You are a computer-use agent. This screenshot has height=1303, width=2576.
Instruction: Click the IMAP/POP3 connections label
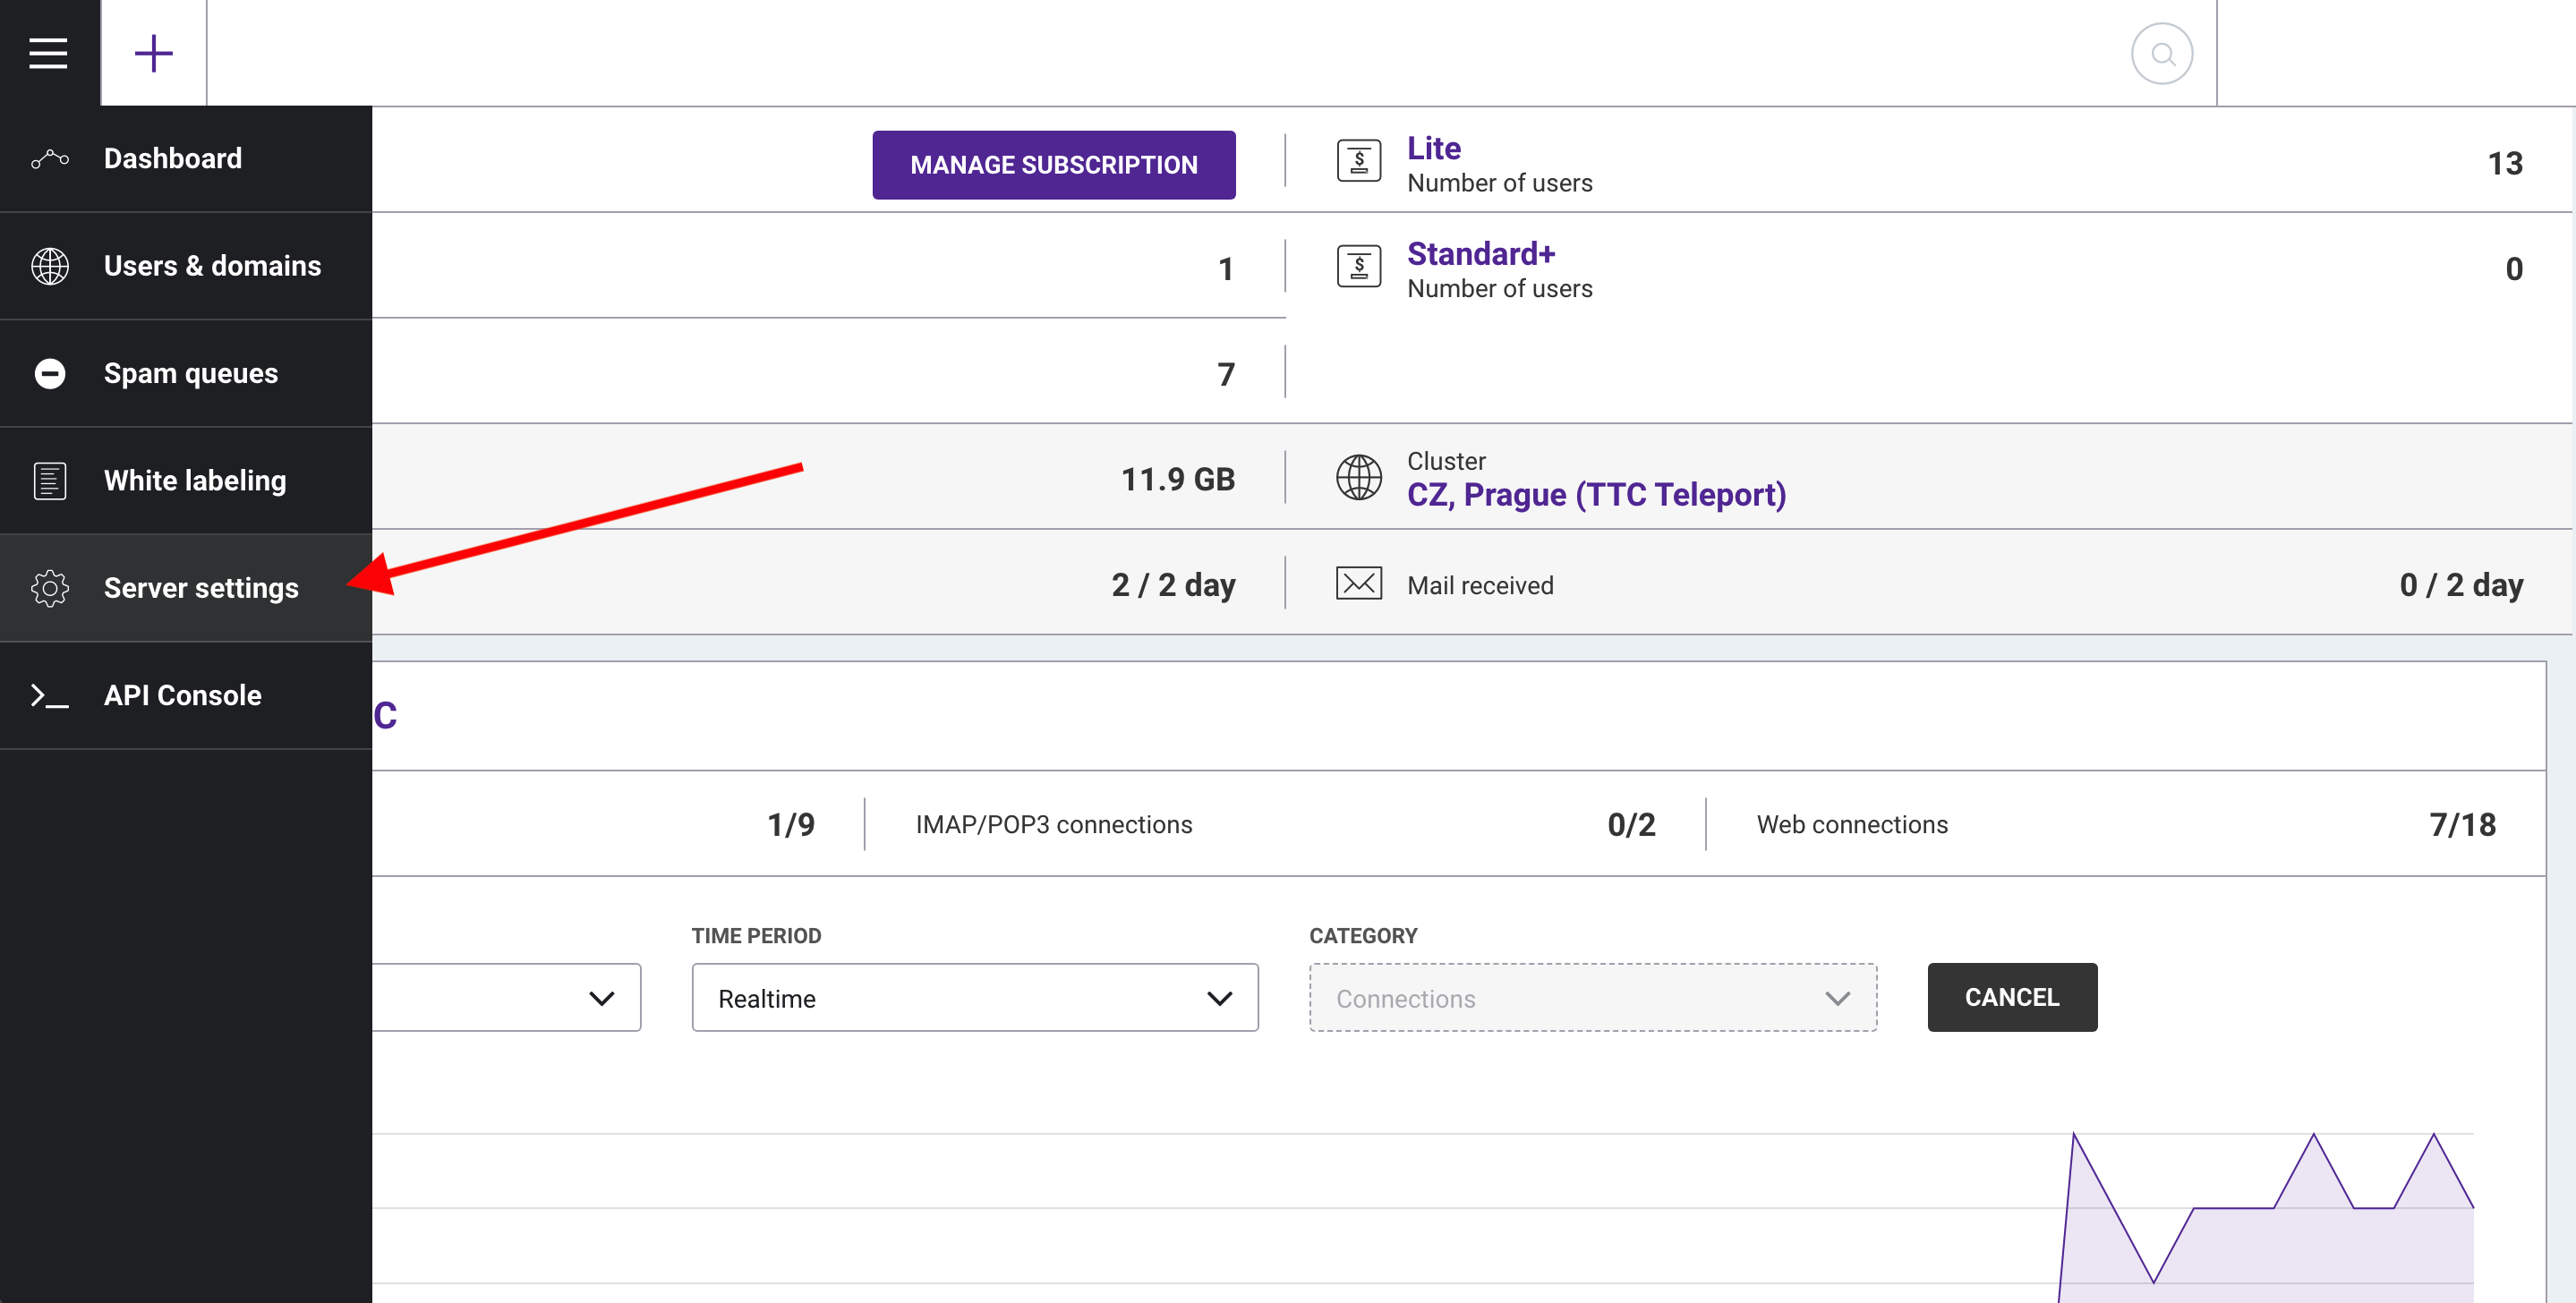[x=1054, y=825]
